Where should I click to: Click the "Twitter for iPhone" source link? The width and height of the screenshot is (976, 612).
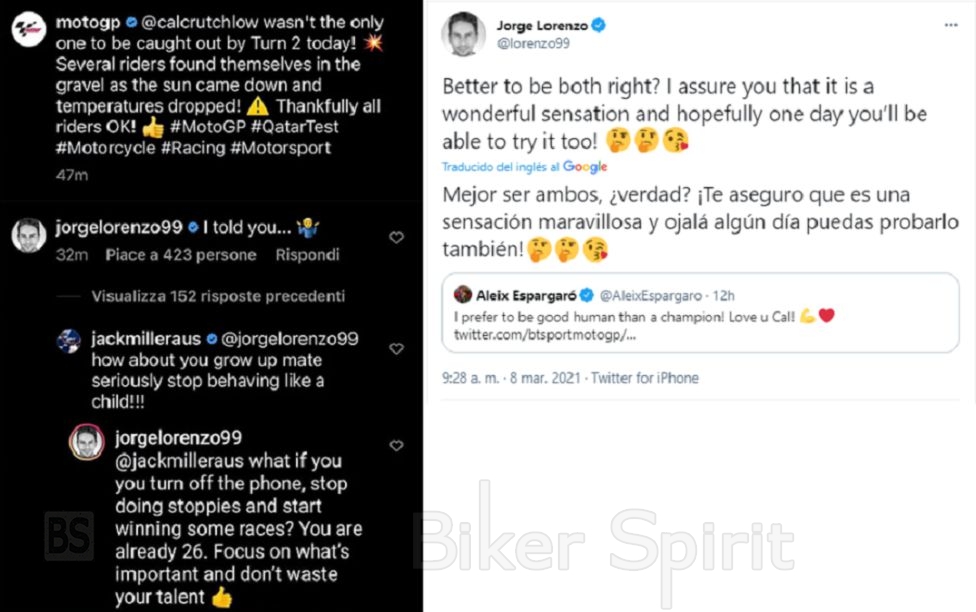645,378
